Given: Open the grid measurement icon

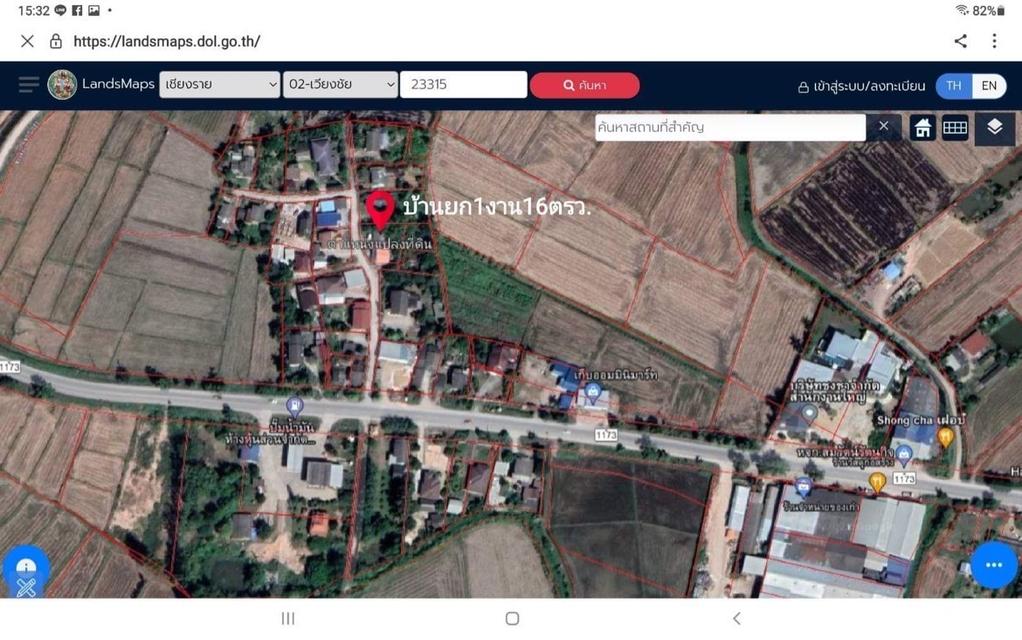Looking at the screenshot, I should 955,128.
